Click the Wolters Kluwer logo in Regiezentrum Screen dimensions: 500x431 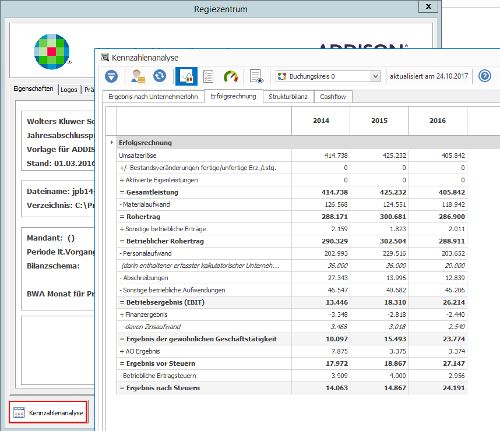[52, 52]
